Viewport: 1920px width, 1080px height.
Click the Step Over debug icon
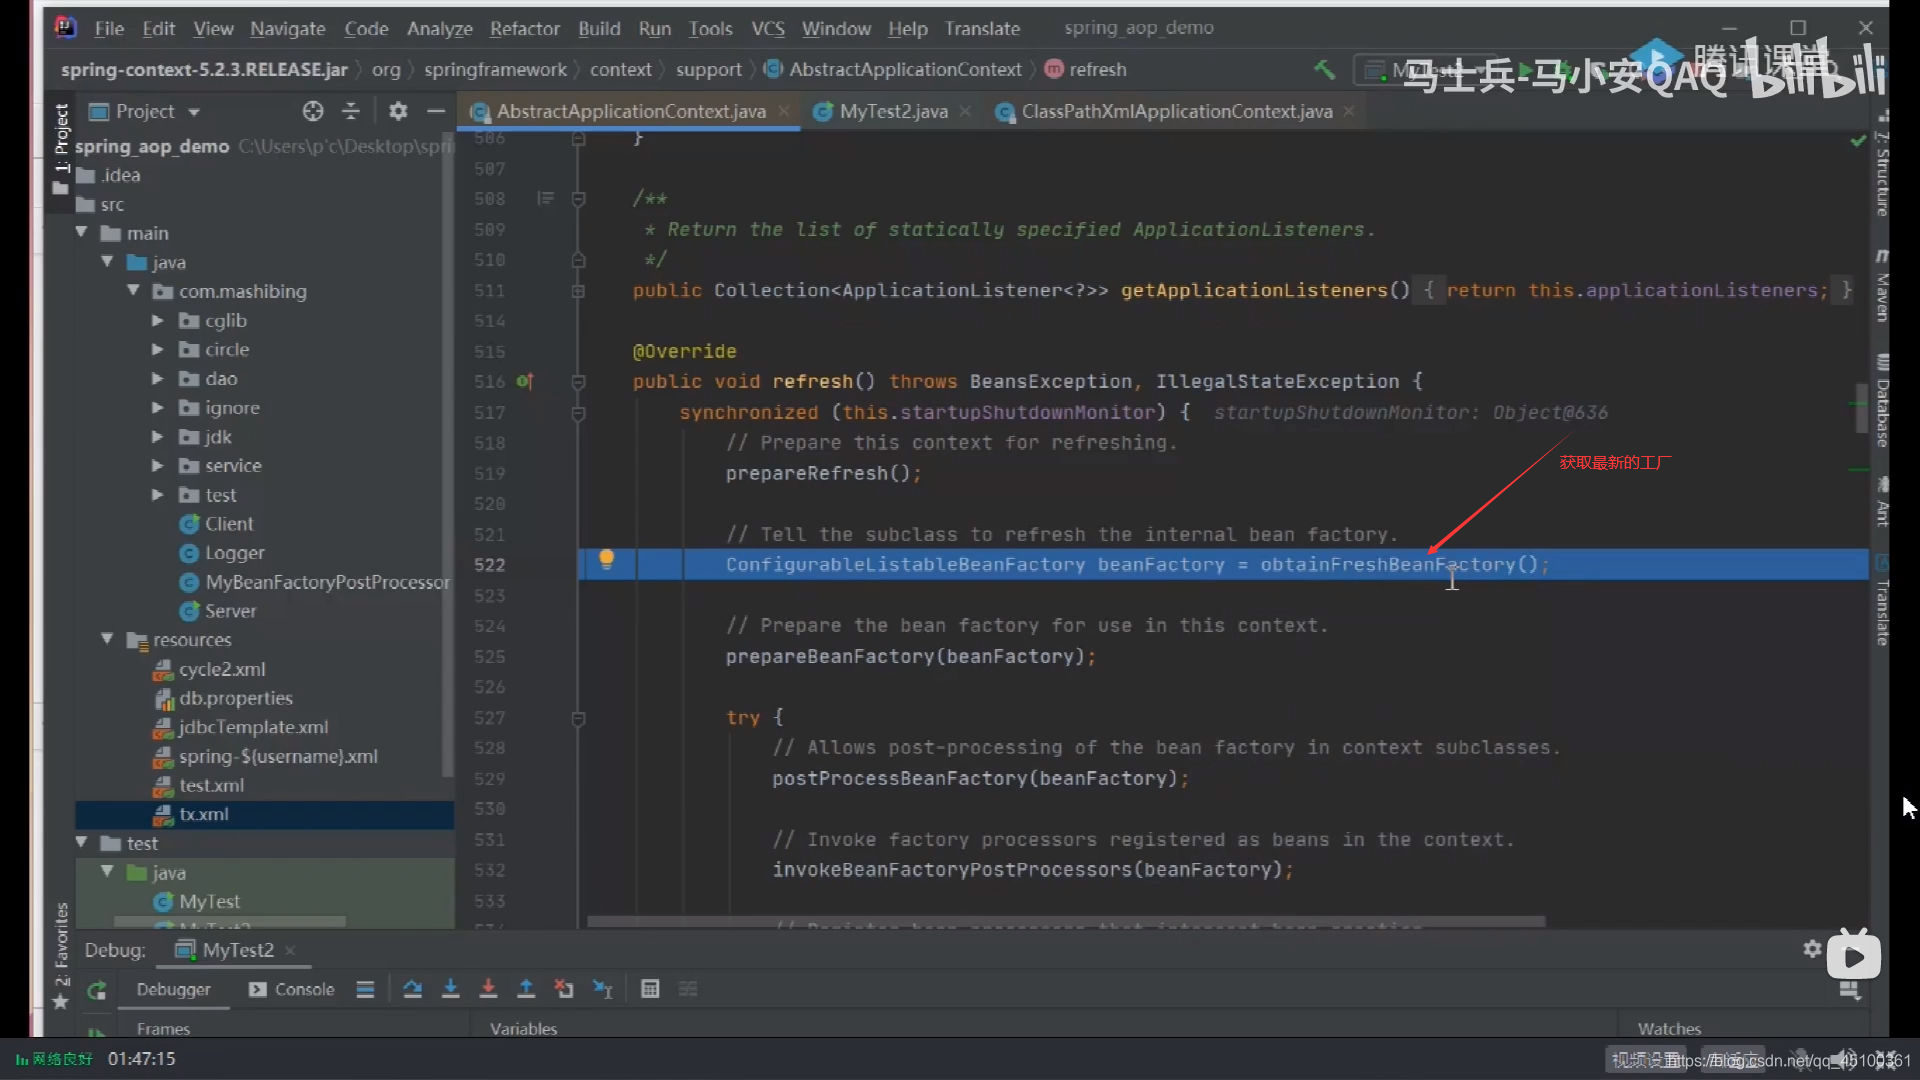(x=412, y=989)
